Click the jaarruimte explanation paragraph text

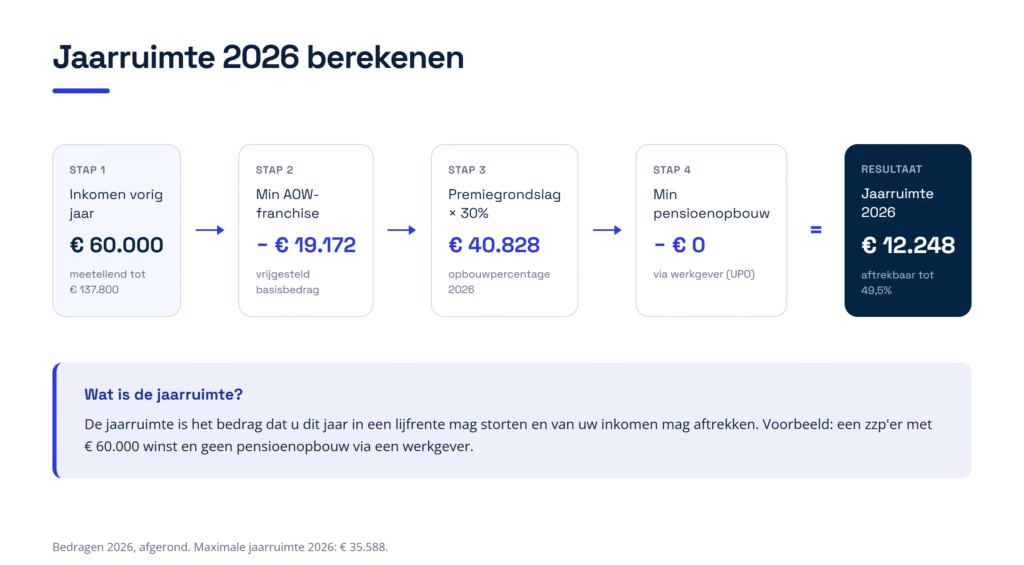point(508,435)
